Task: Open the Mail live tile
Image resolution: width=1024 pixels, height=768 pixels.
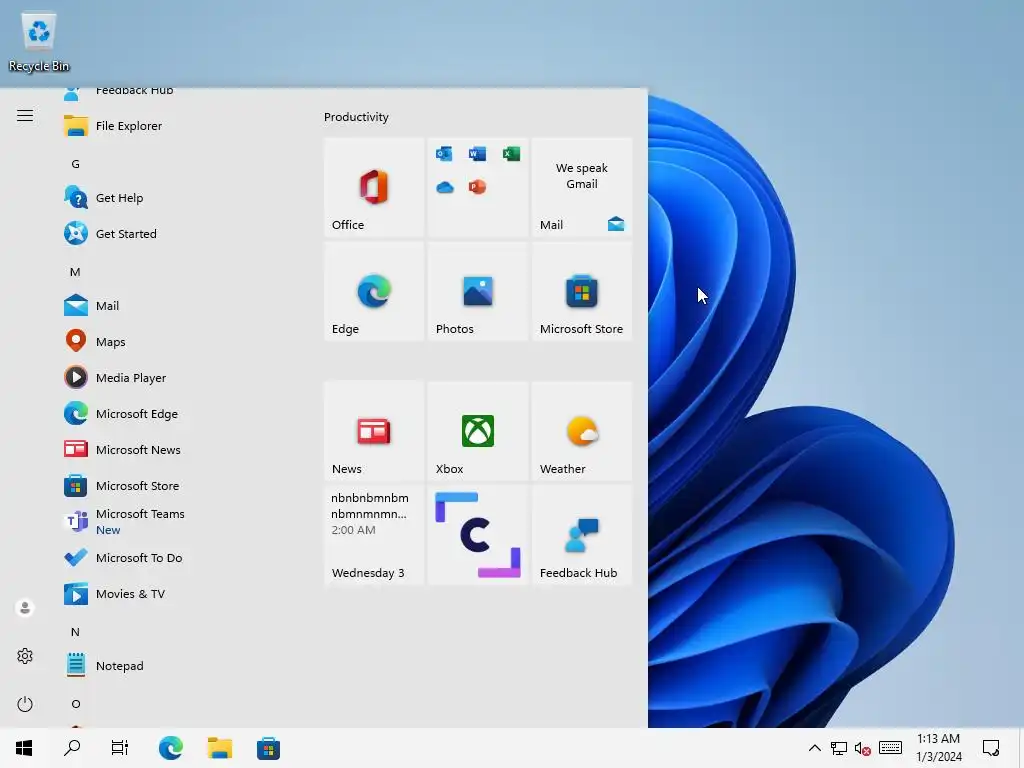Action: point(582,187)
